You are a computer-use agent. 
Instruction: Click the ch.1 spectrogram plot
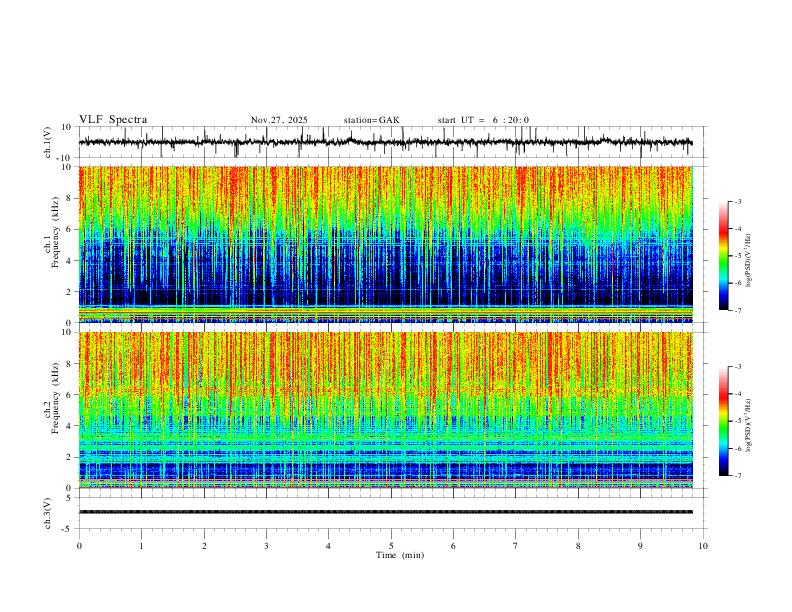pos(385,244)
